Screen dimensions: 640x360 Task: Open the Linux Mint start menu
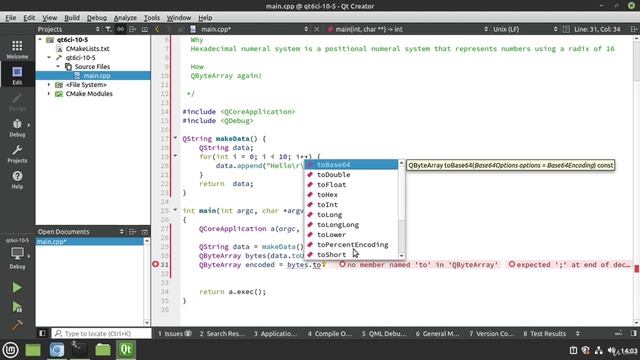click(10, 350)
